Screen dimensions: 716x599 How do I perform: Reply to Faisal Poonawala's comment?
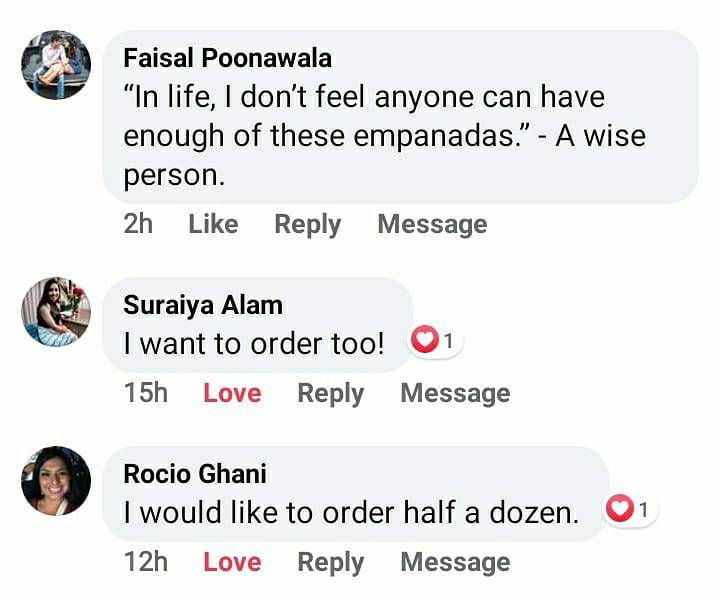308,224
